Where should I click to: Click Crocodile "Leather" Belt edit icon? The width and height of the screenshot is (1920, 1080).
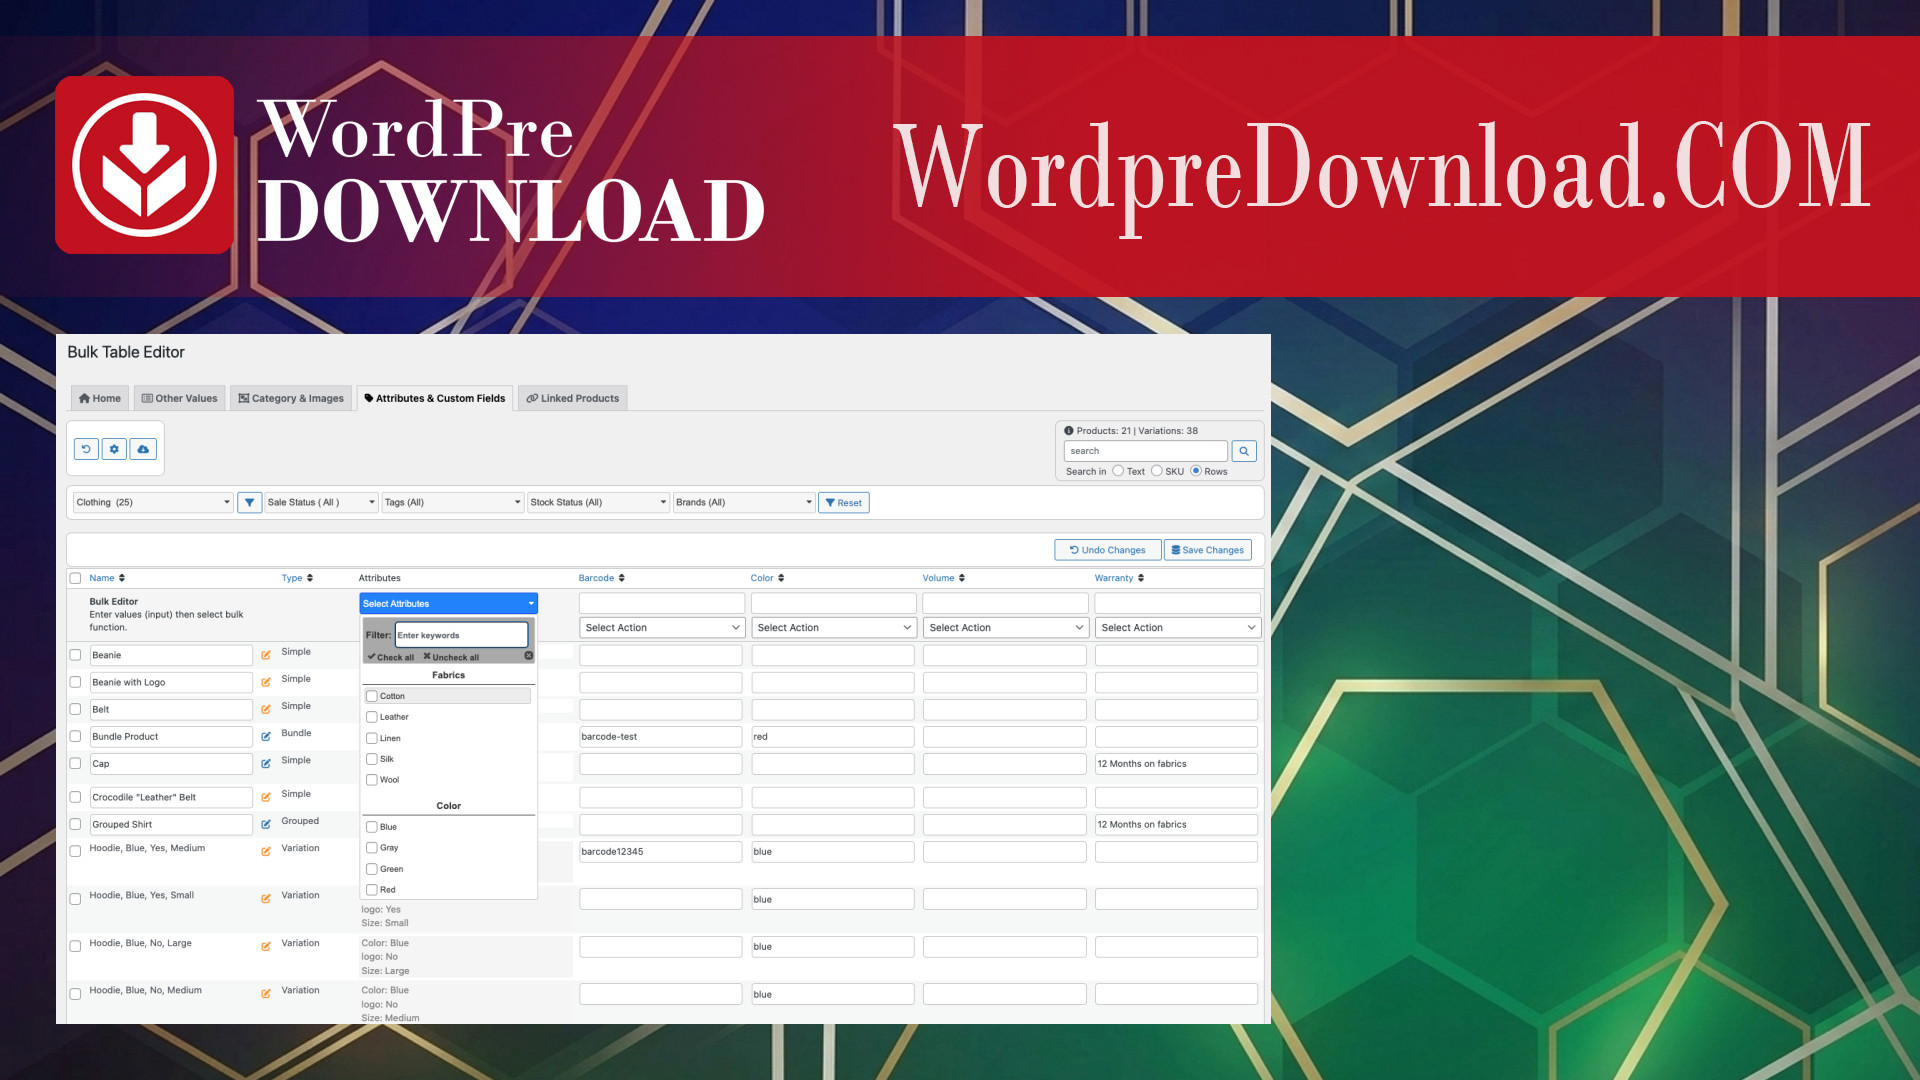266,797
